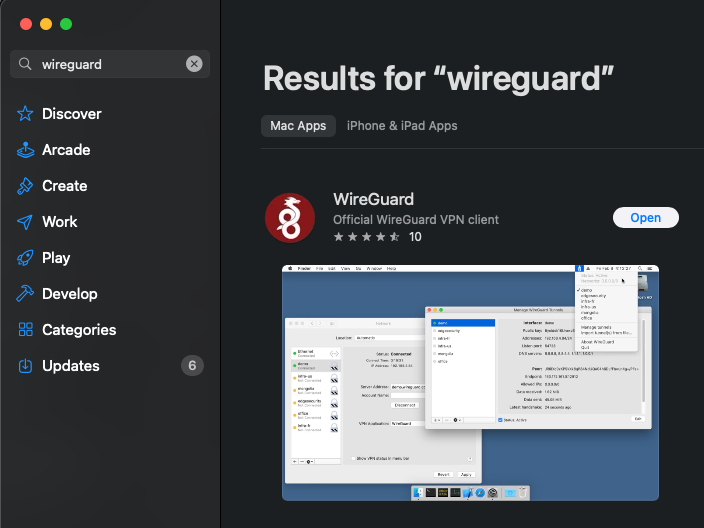Viewport: 704px width, 528px height.
Task: Click the Discover star icon
Action: pos(25,114)
